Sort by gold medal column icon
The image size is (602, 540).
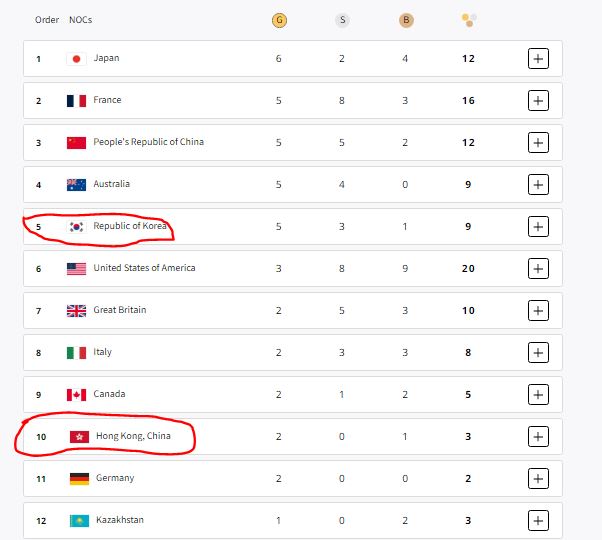[279, 20]
